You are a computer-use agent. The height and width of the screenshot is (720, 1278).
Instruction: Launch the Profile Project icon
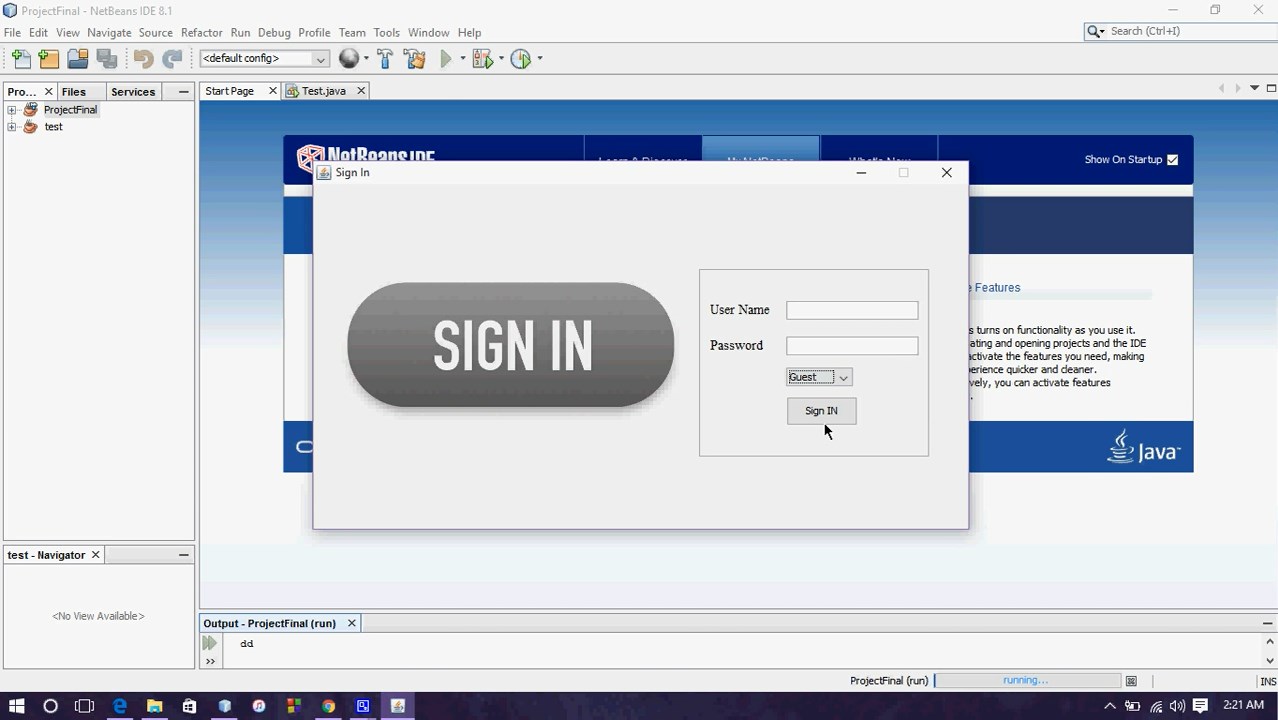[519, 59]
